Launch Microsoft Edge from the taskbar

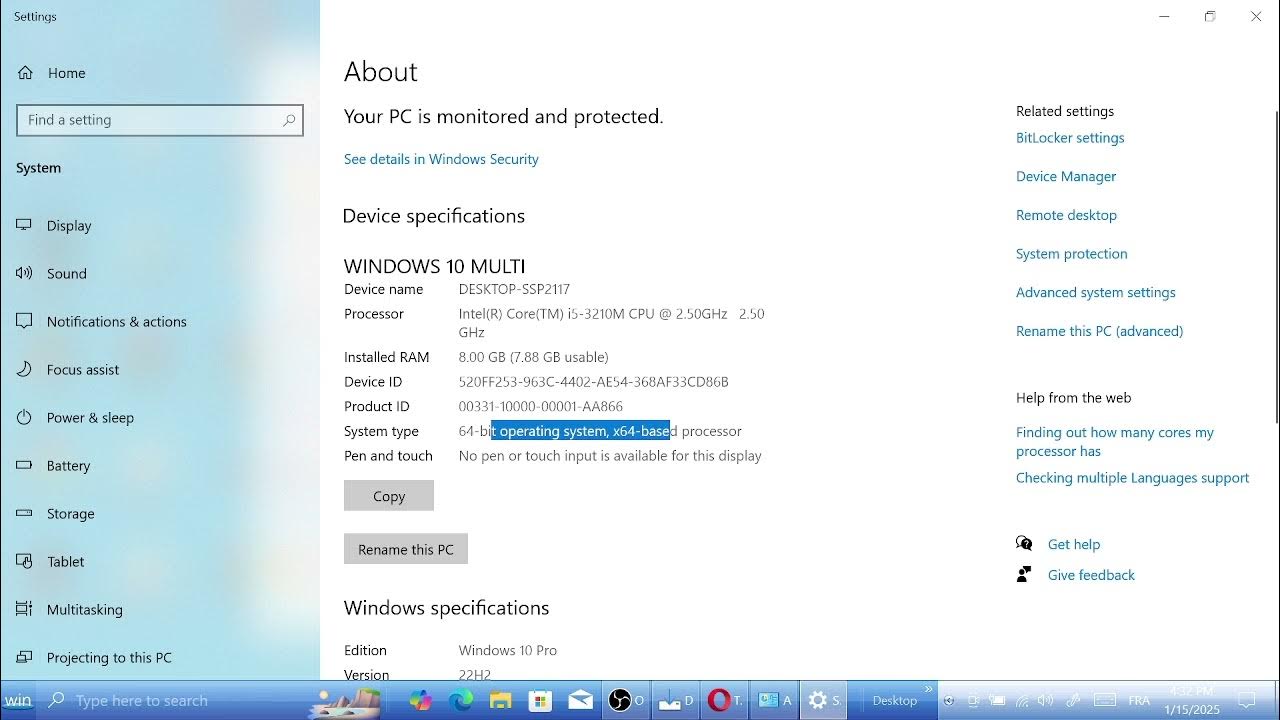[461, 700]
